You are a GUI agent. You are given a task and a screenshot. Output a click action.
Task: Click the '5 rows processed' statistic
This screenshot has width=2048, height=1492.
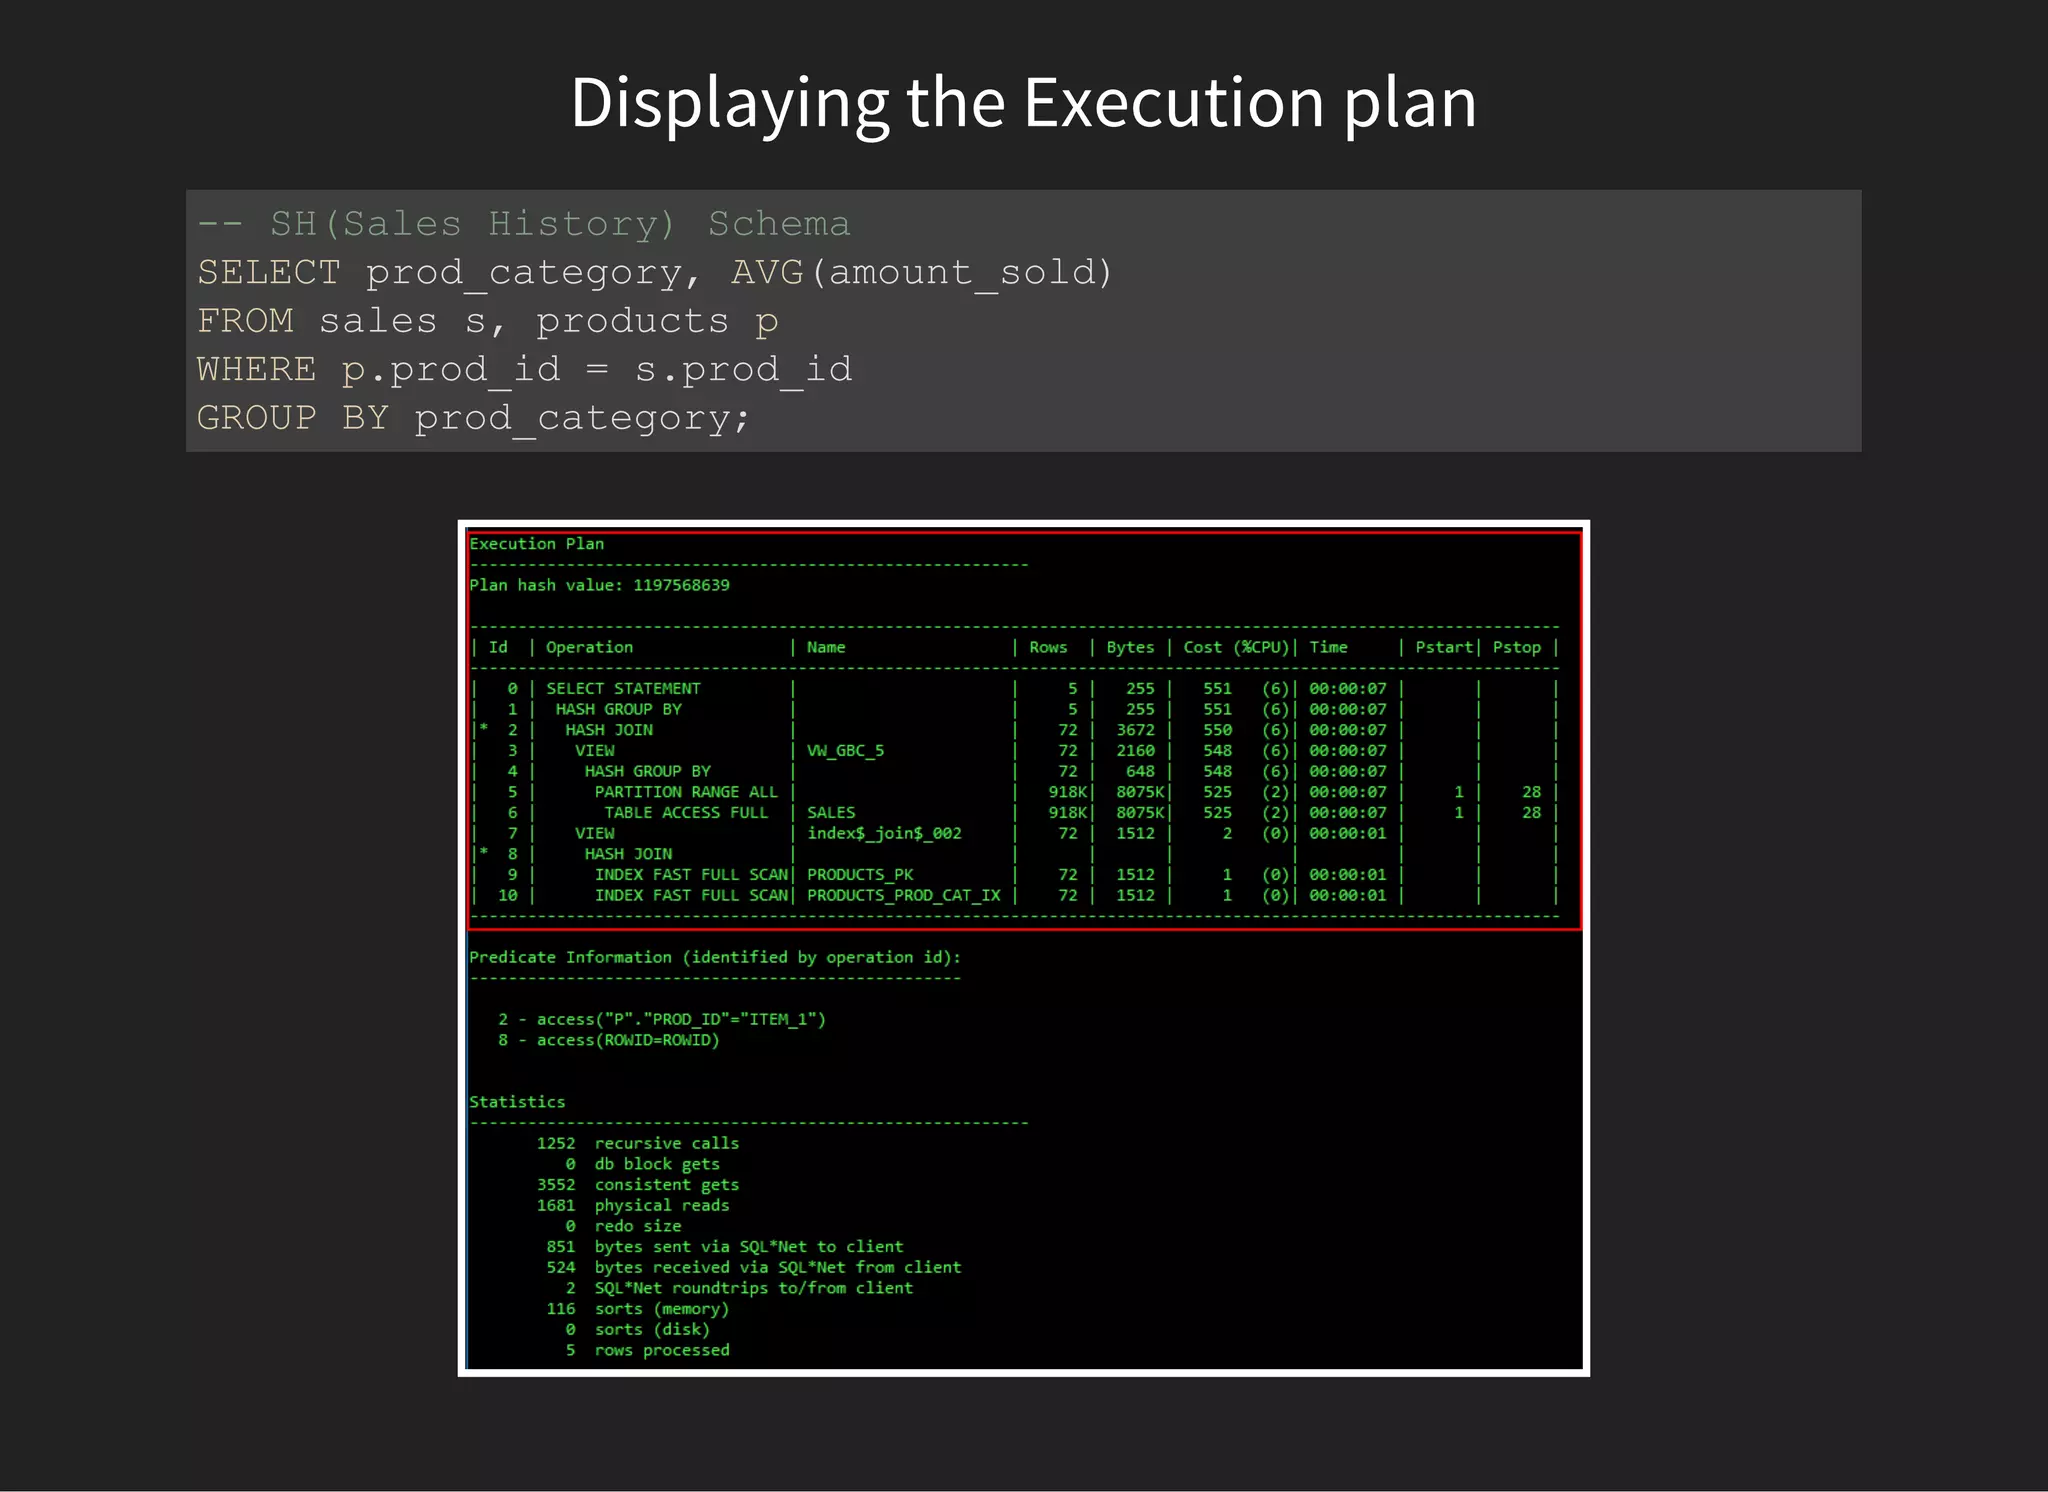(648, 1350)
